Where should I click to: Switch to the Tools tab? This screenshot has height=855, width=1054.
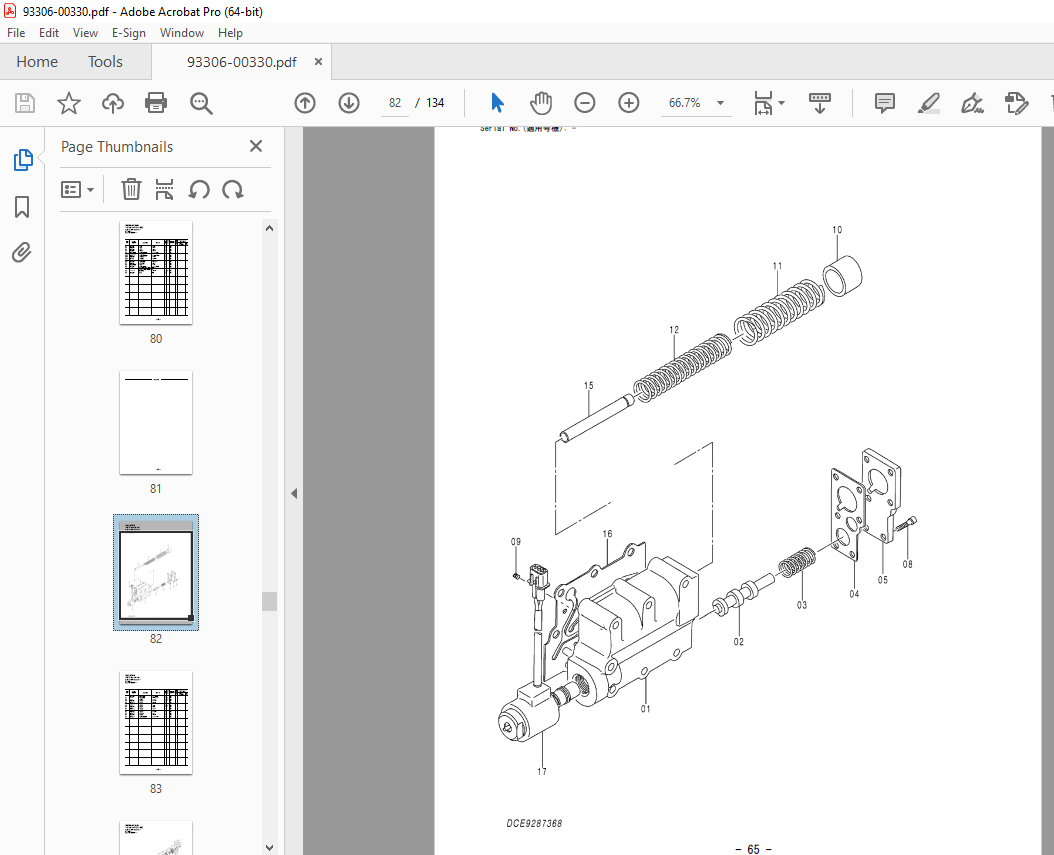(x=106, y=62)
